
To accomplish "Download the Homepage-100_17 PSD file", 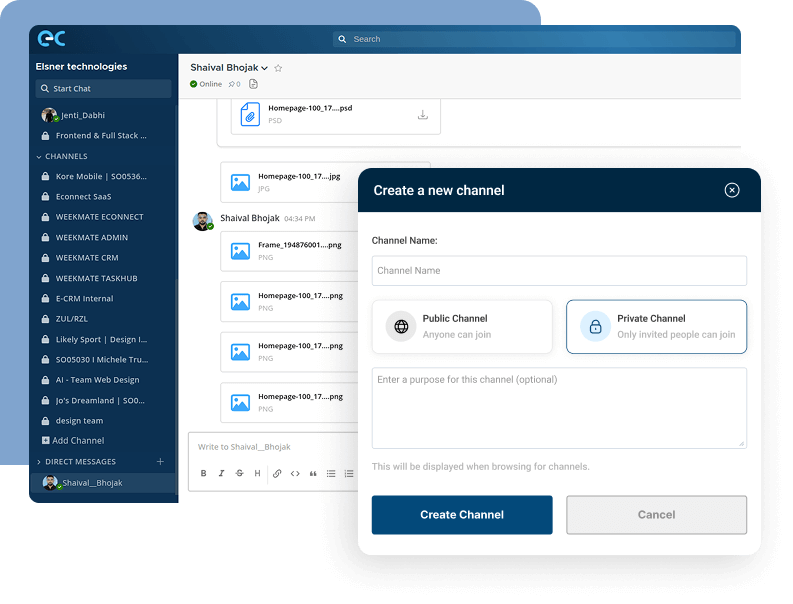I will click(x=422, y=115).
